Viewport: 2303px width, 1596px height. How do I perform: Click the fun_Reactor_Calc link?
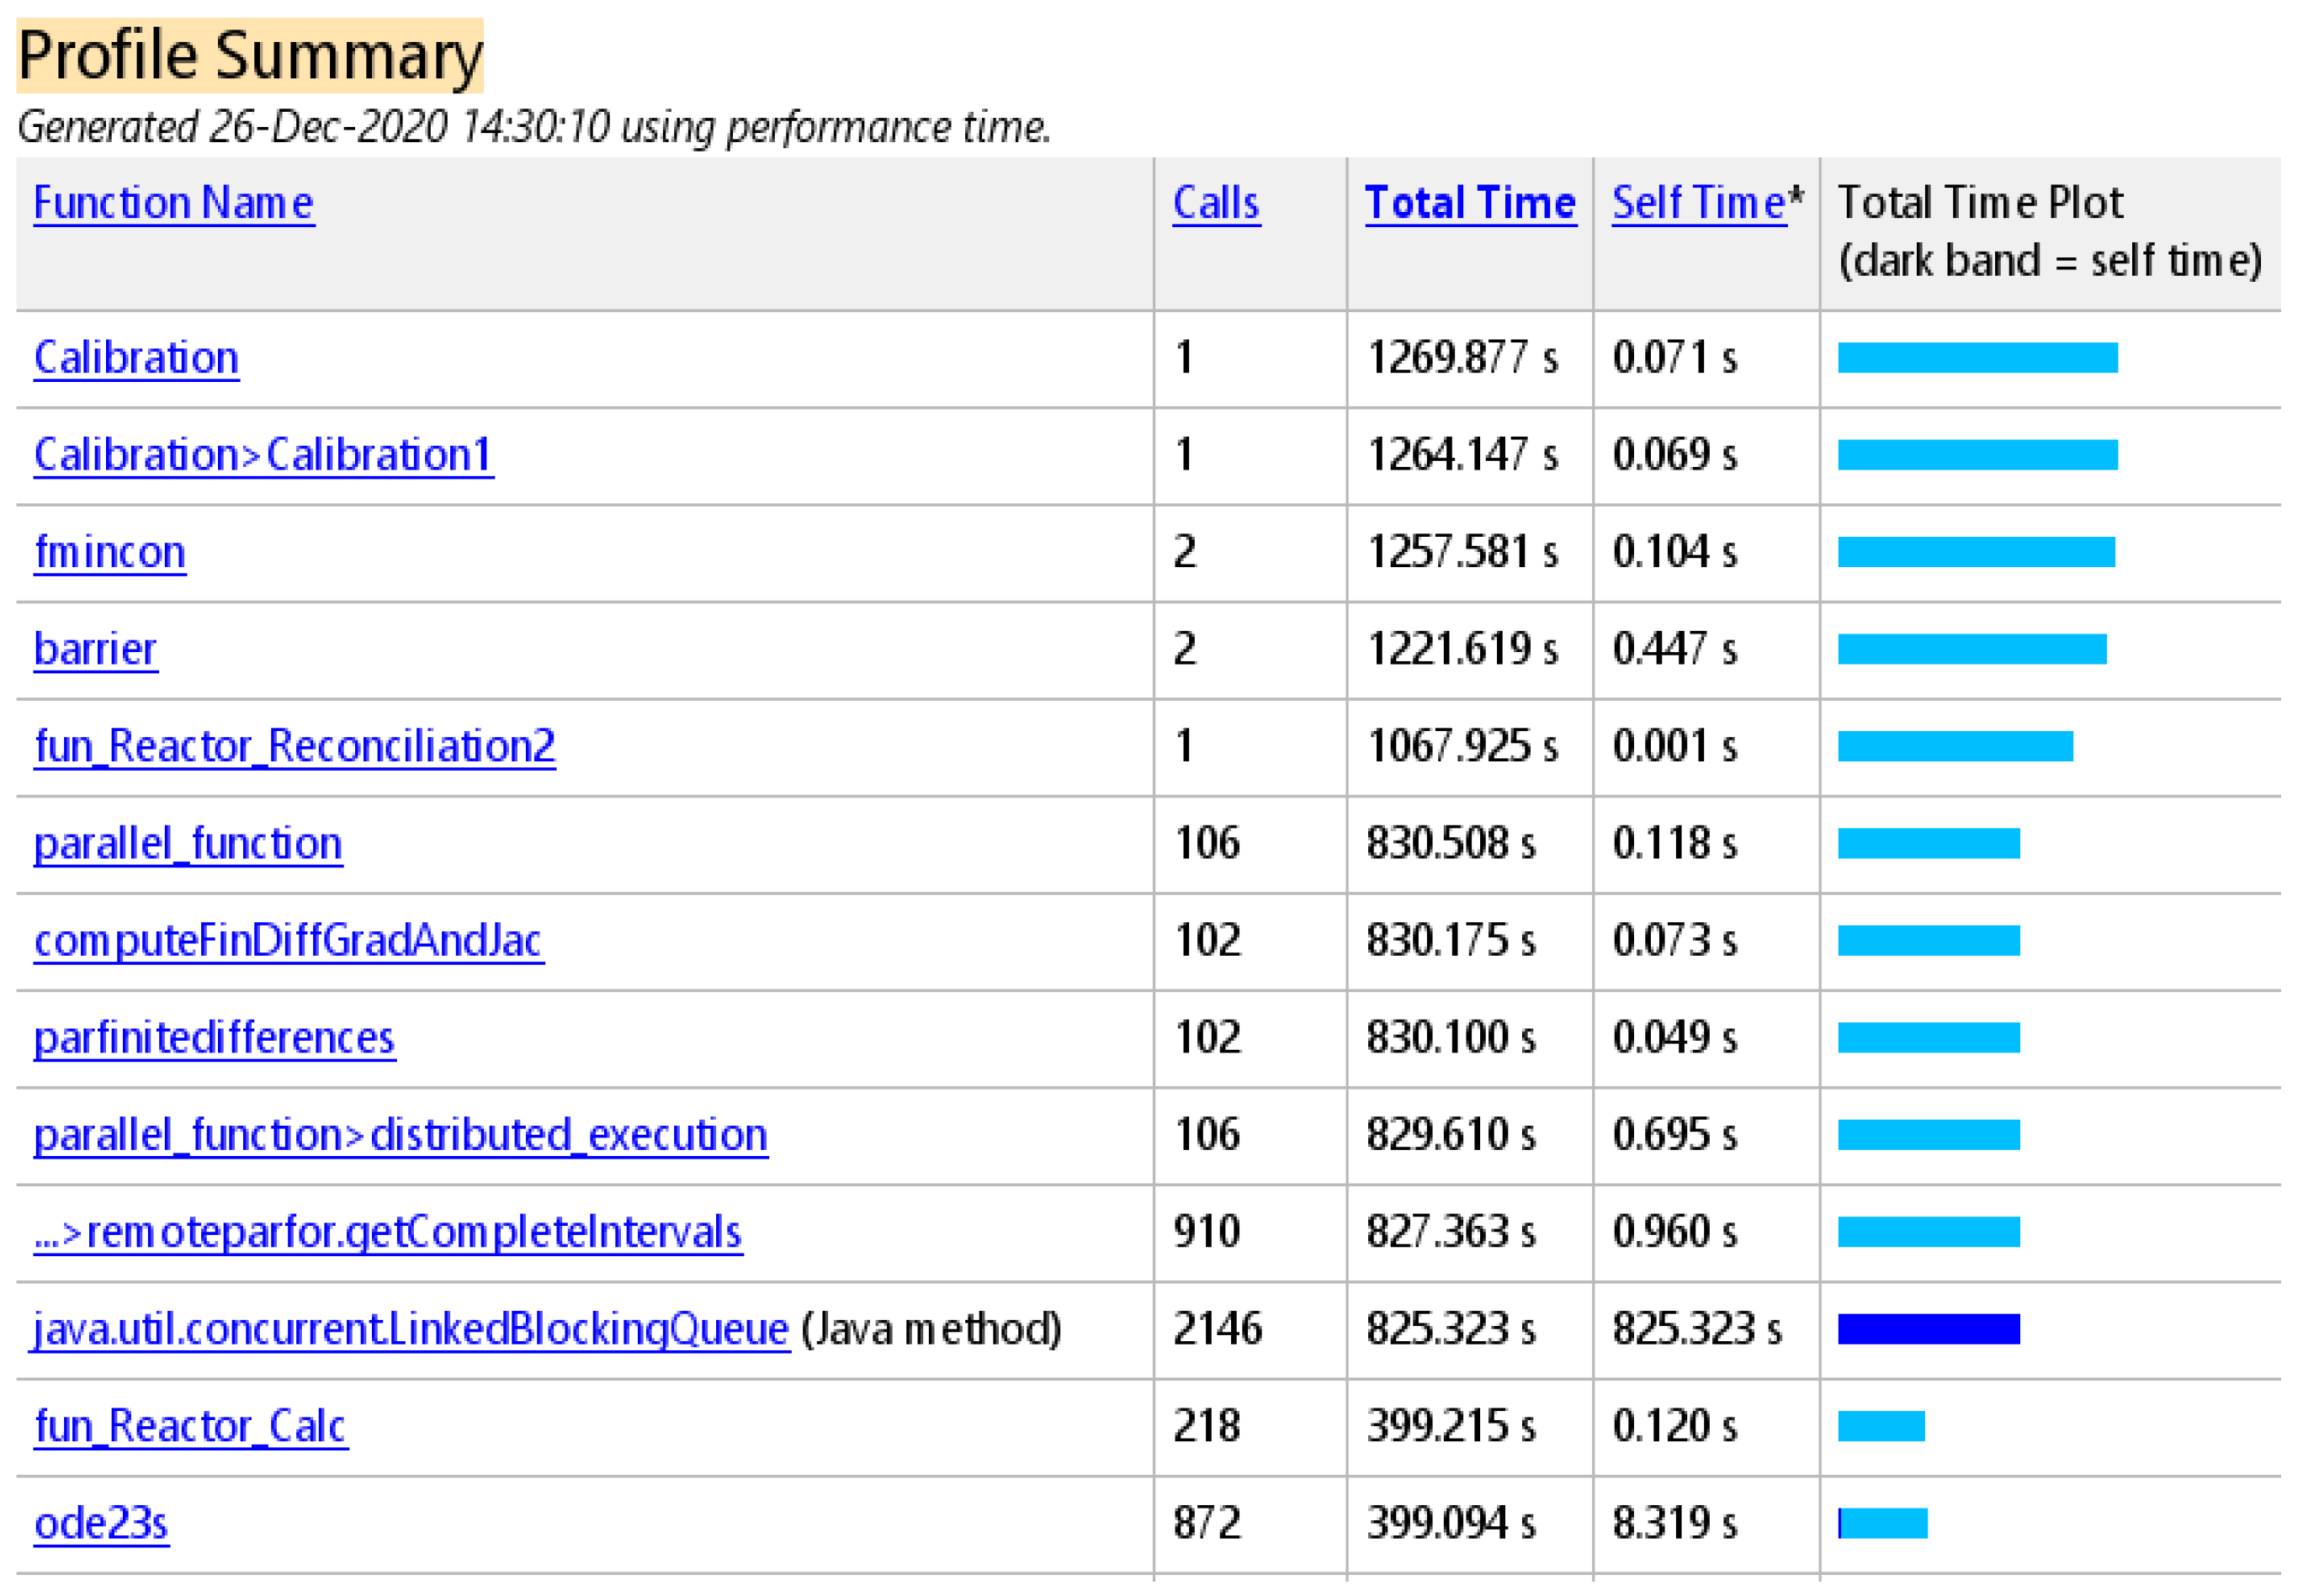click(x=190, y=1425)
